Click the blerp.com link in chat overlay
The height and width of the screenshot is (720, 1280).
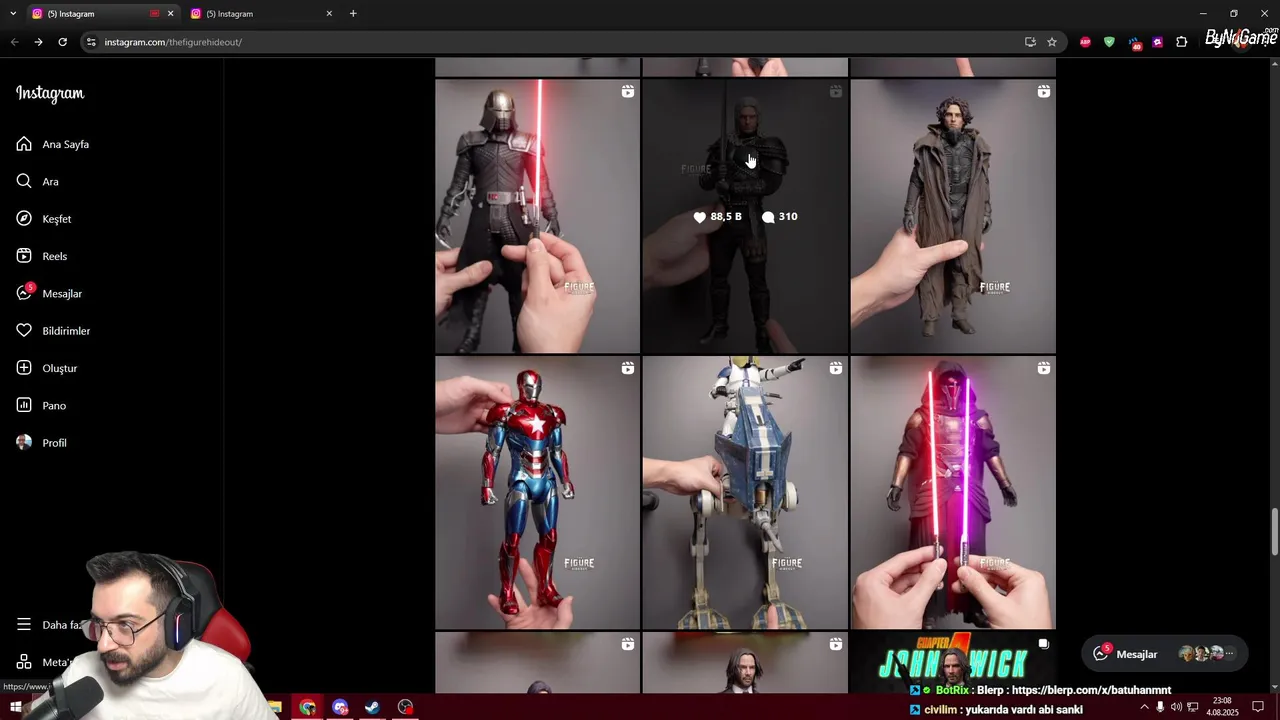tap(1090, 690)
